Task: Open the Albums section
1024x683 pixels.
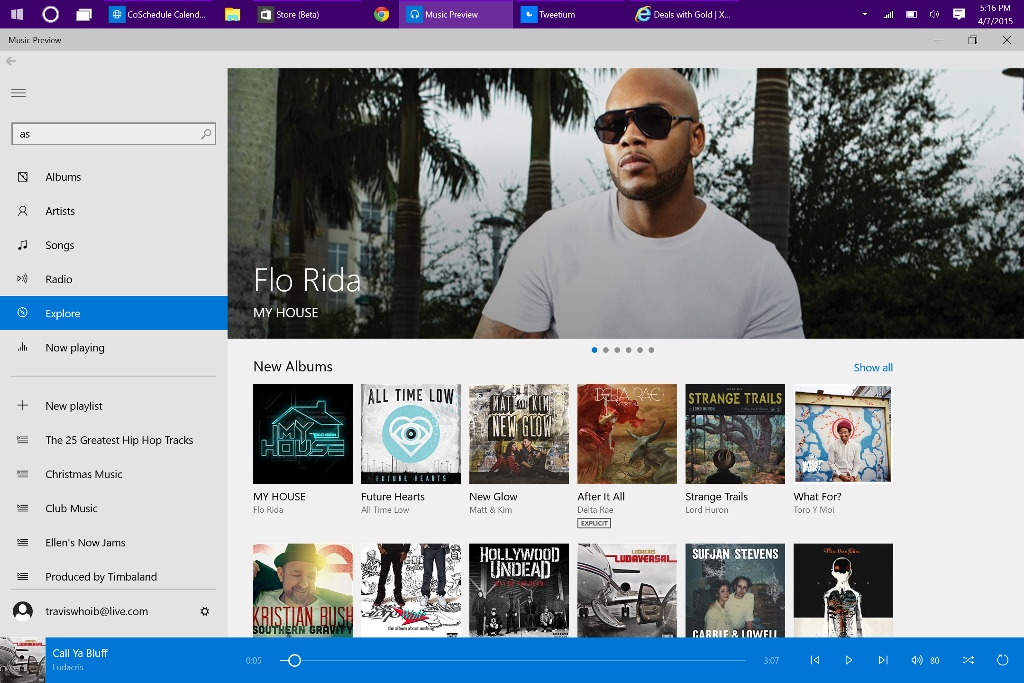Action: click(x=114, y=177)
